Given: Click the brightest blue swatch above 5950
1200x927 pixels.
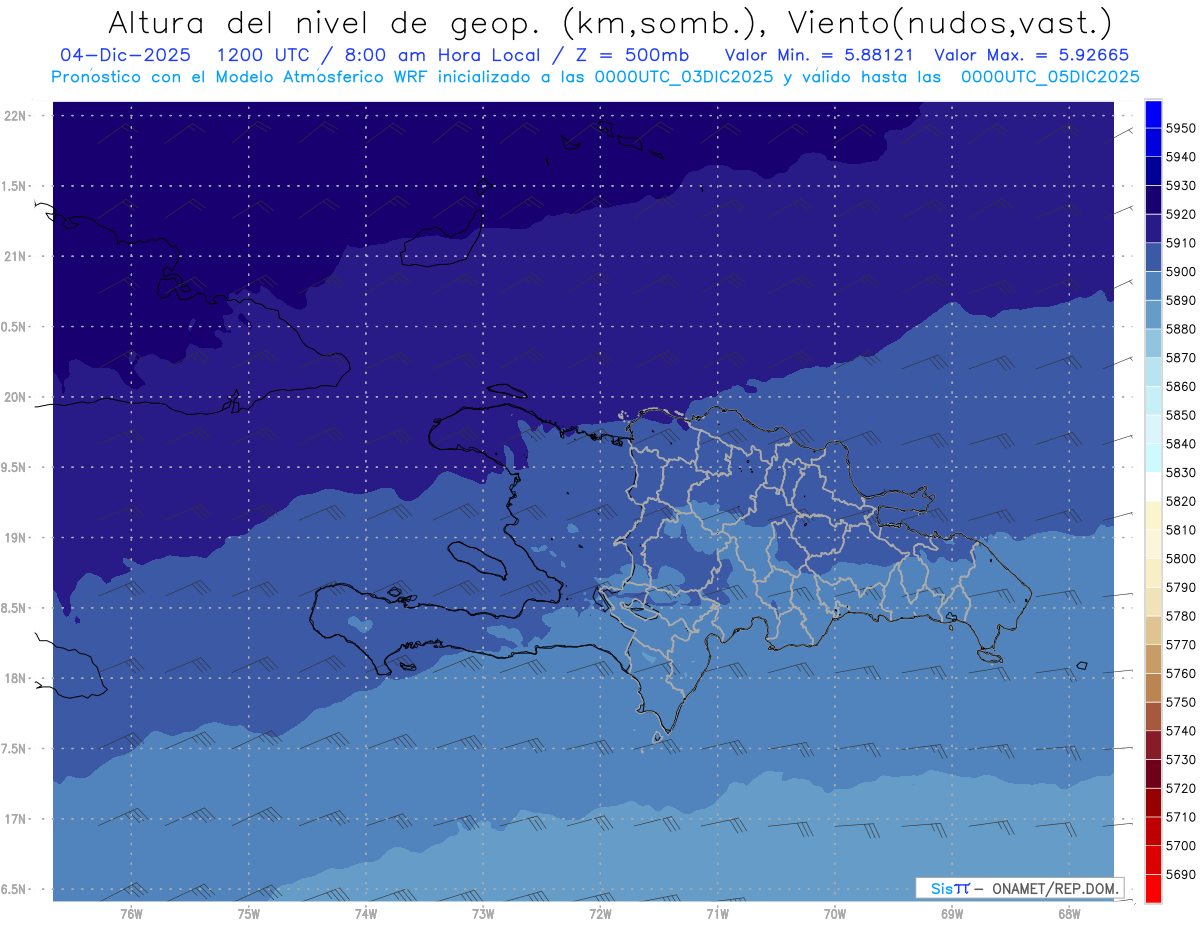Looking at the screenshot, I should (1153, 113).
